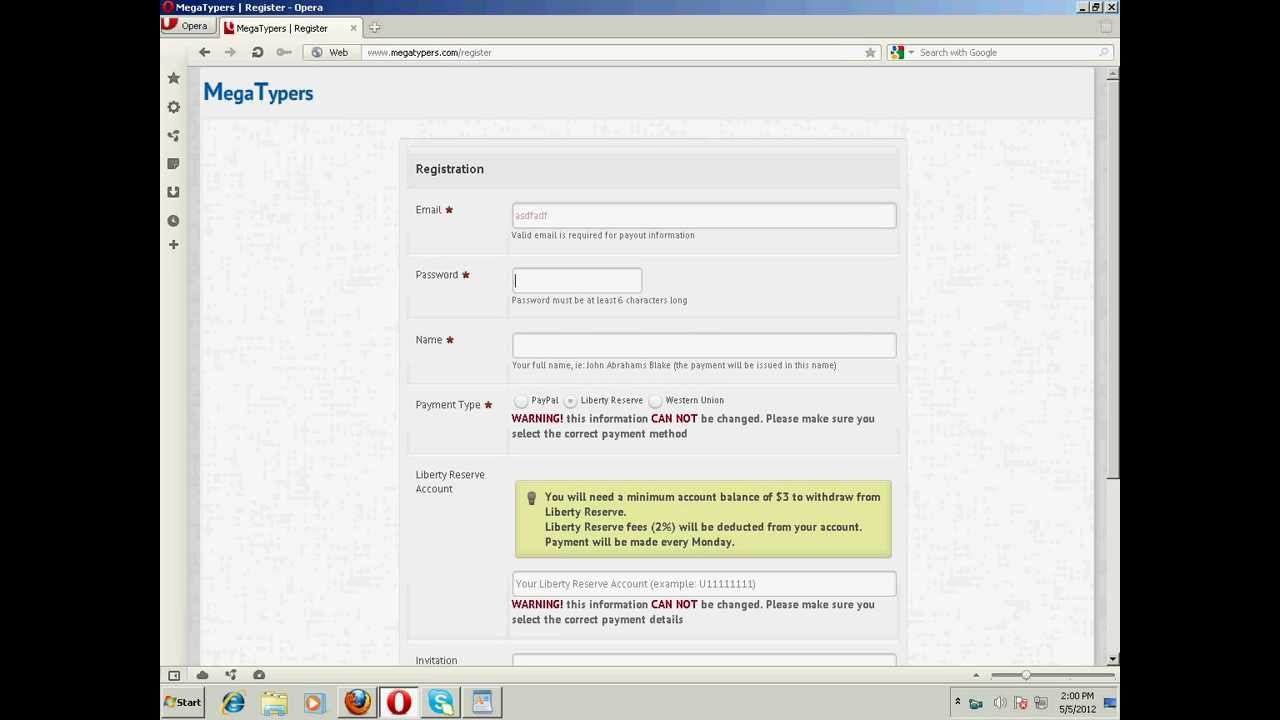
Task: Select the PayPal payment option
Action: pyautogui.click(x=521, y=401)
